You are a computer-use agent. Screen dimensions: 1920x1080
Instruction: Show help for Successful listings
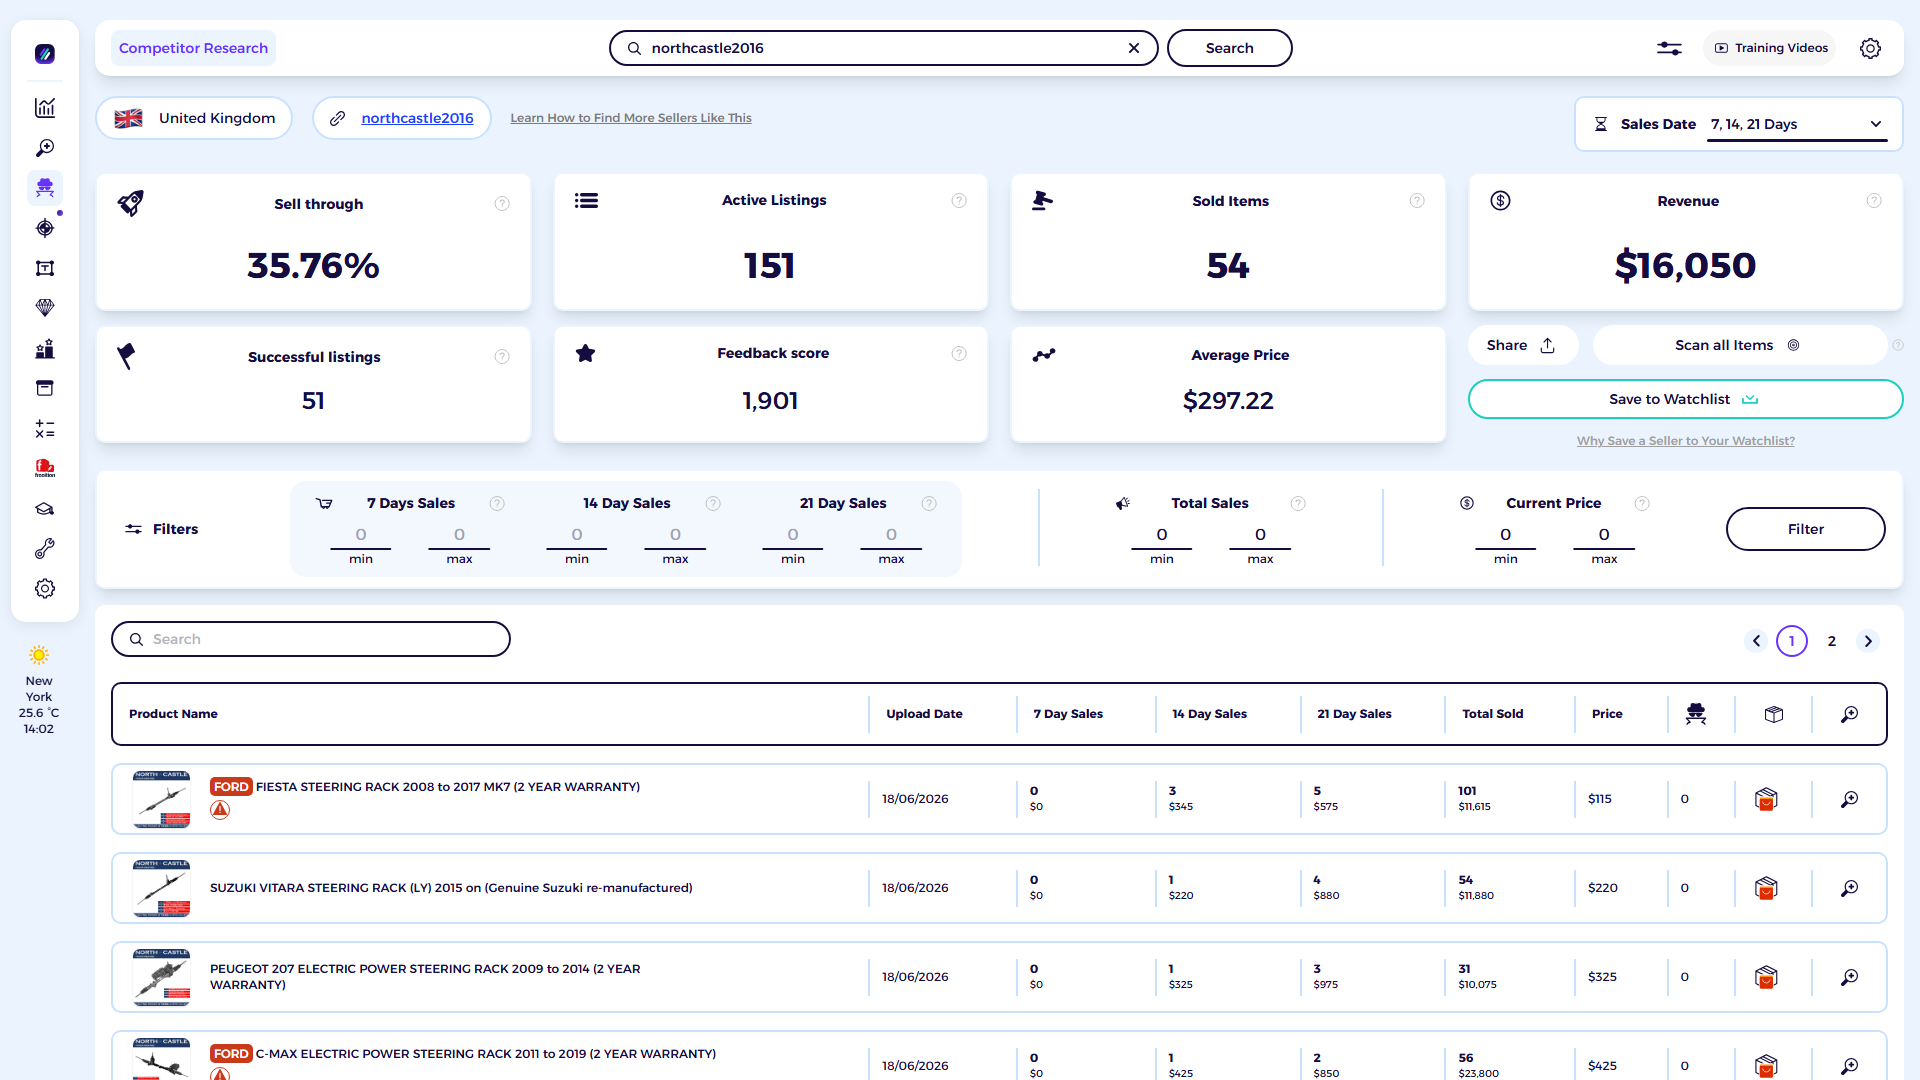[502, 357]
